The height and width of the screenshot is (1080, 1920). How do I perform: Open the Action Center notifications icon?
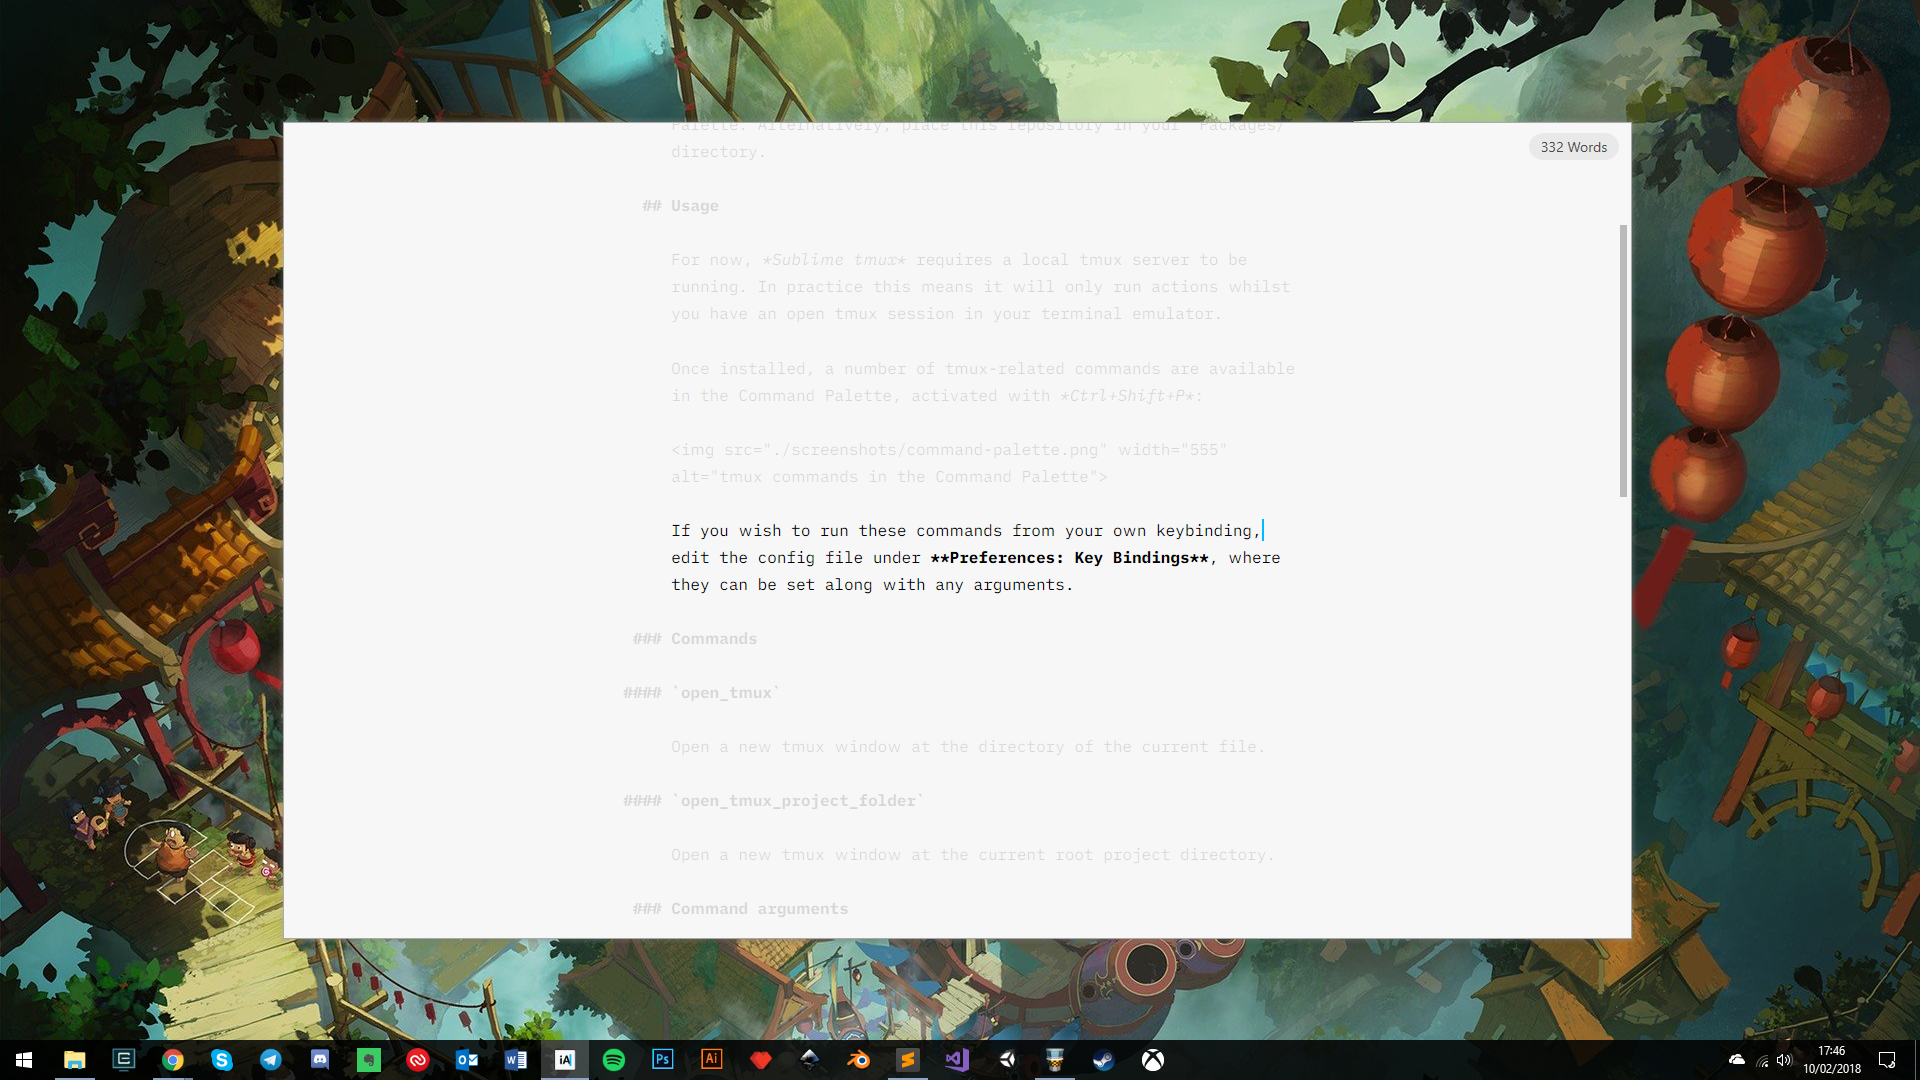tap(1887, 1060)
